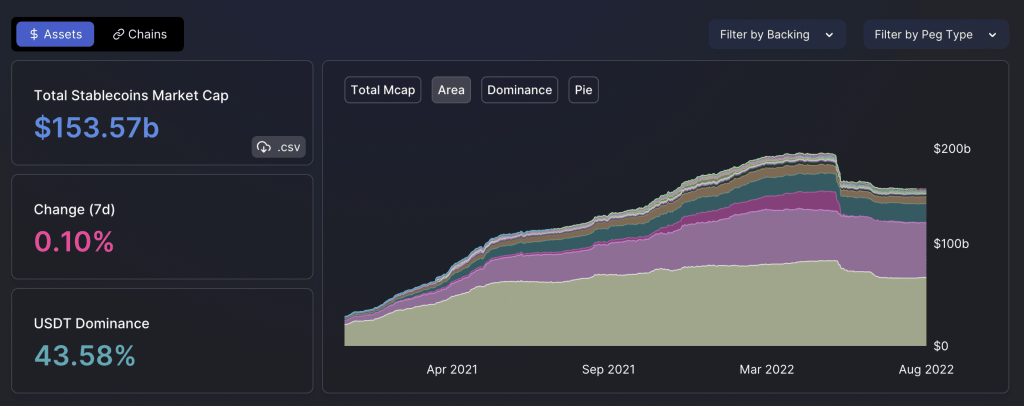This screenshot has height=406, width=1024.
Task: Click the Aug 2022 x-axis label
Action: coord(924,369)
